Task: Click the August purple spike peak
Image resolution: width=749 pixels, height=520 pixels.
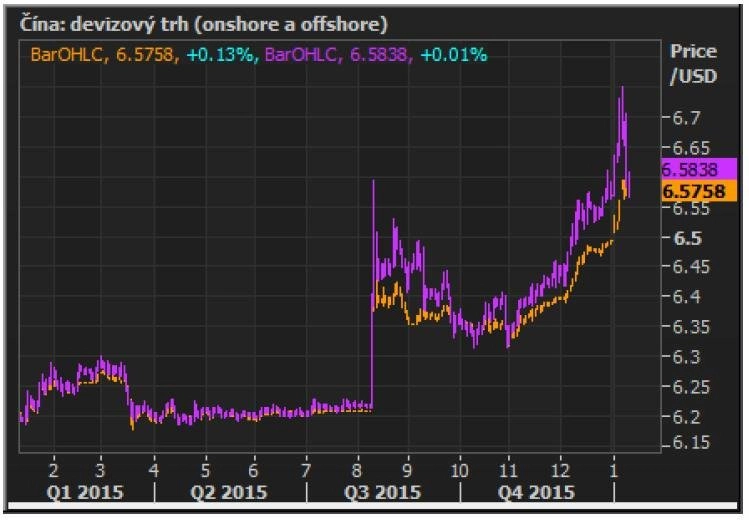Action: pyautogui.click(x=373, y=181)
